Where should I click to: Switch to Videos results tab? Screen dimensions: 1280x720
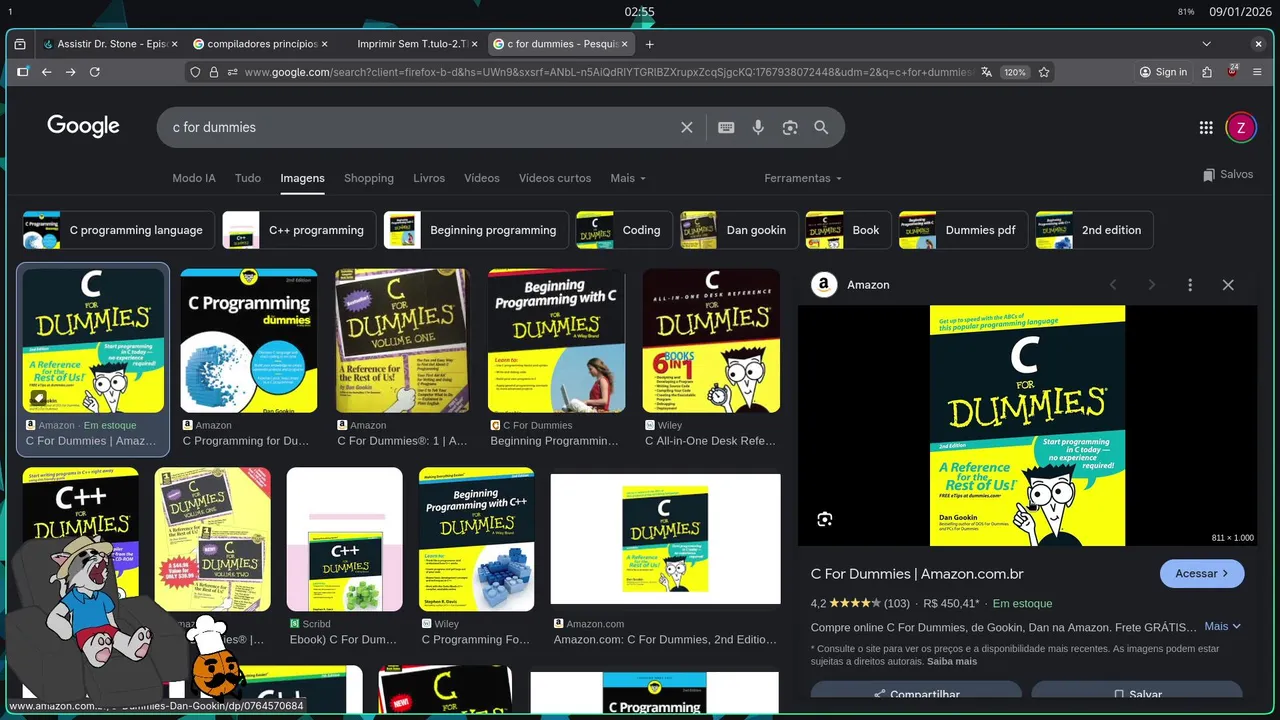tap(481, 178)
